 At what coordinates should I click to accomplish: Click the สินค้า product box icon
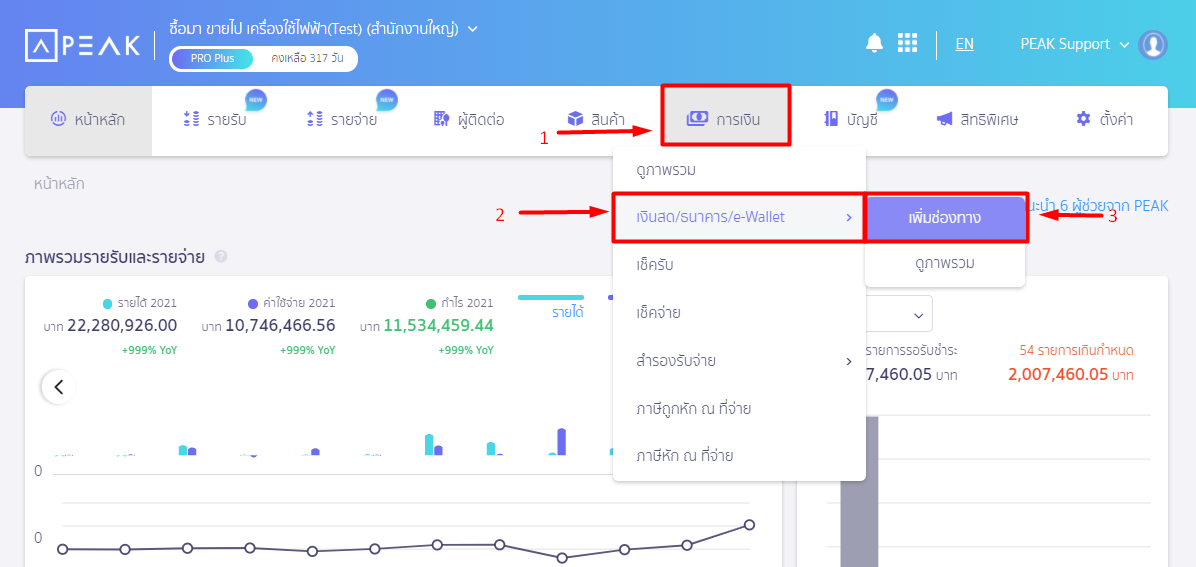click(575, 119)
